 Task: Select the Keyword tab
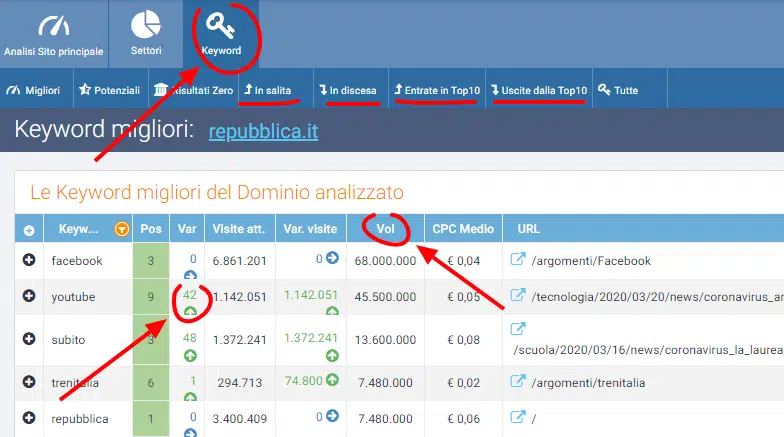[x=221, y=34]
